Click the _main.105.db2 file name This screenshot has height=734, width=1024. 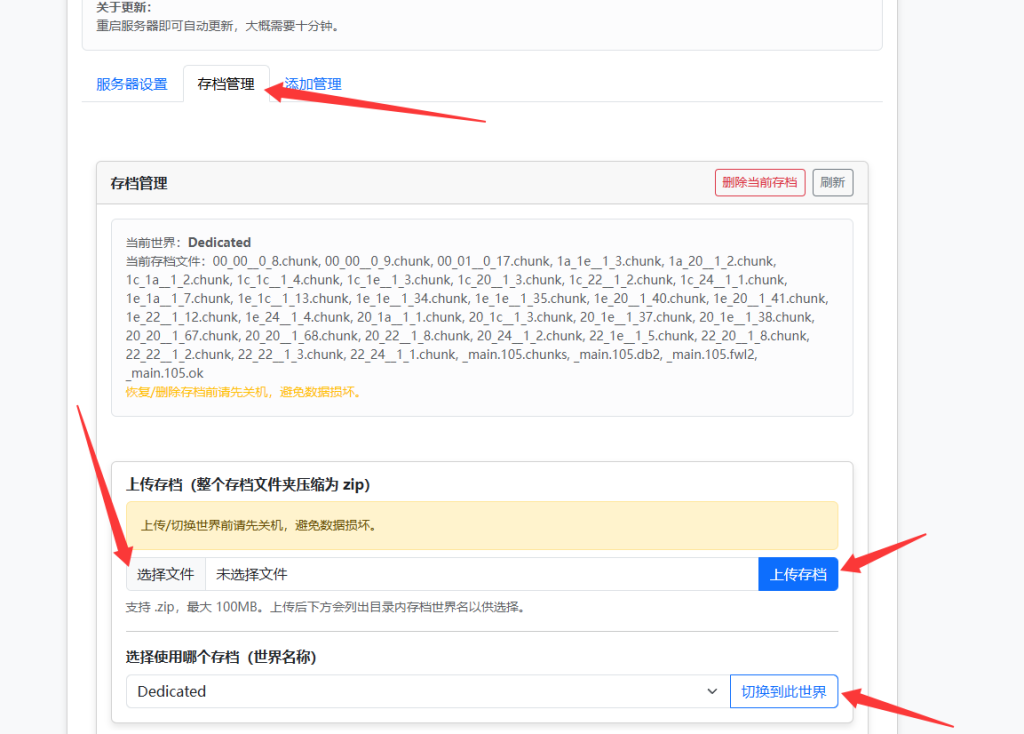click(618, 355)
